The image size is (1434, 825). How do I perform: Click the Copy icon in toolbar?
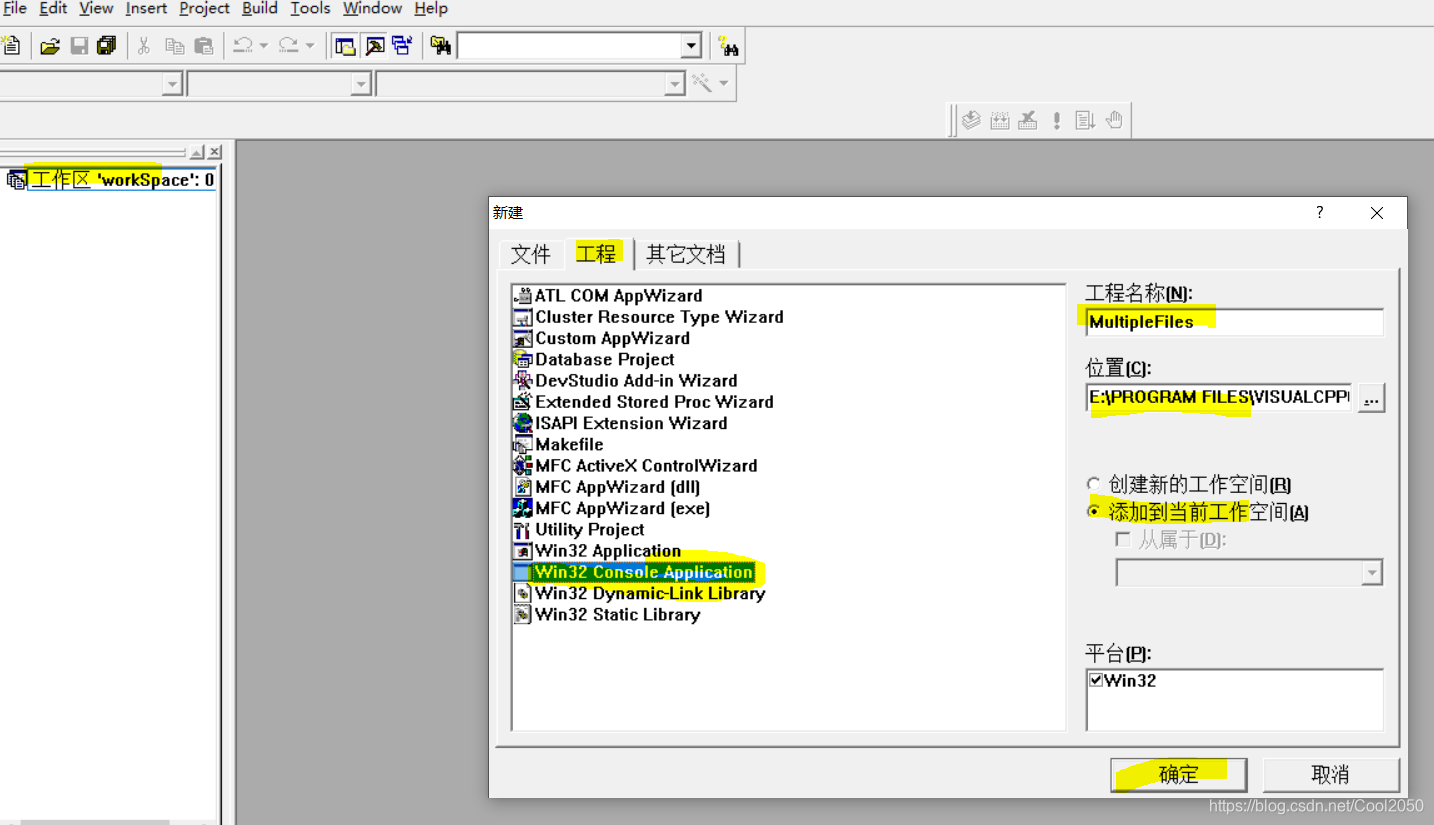point(174,46)
